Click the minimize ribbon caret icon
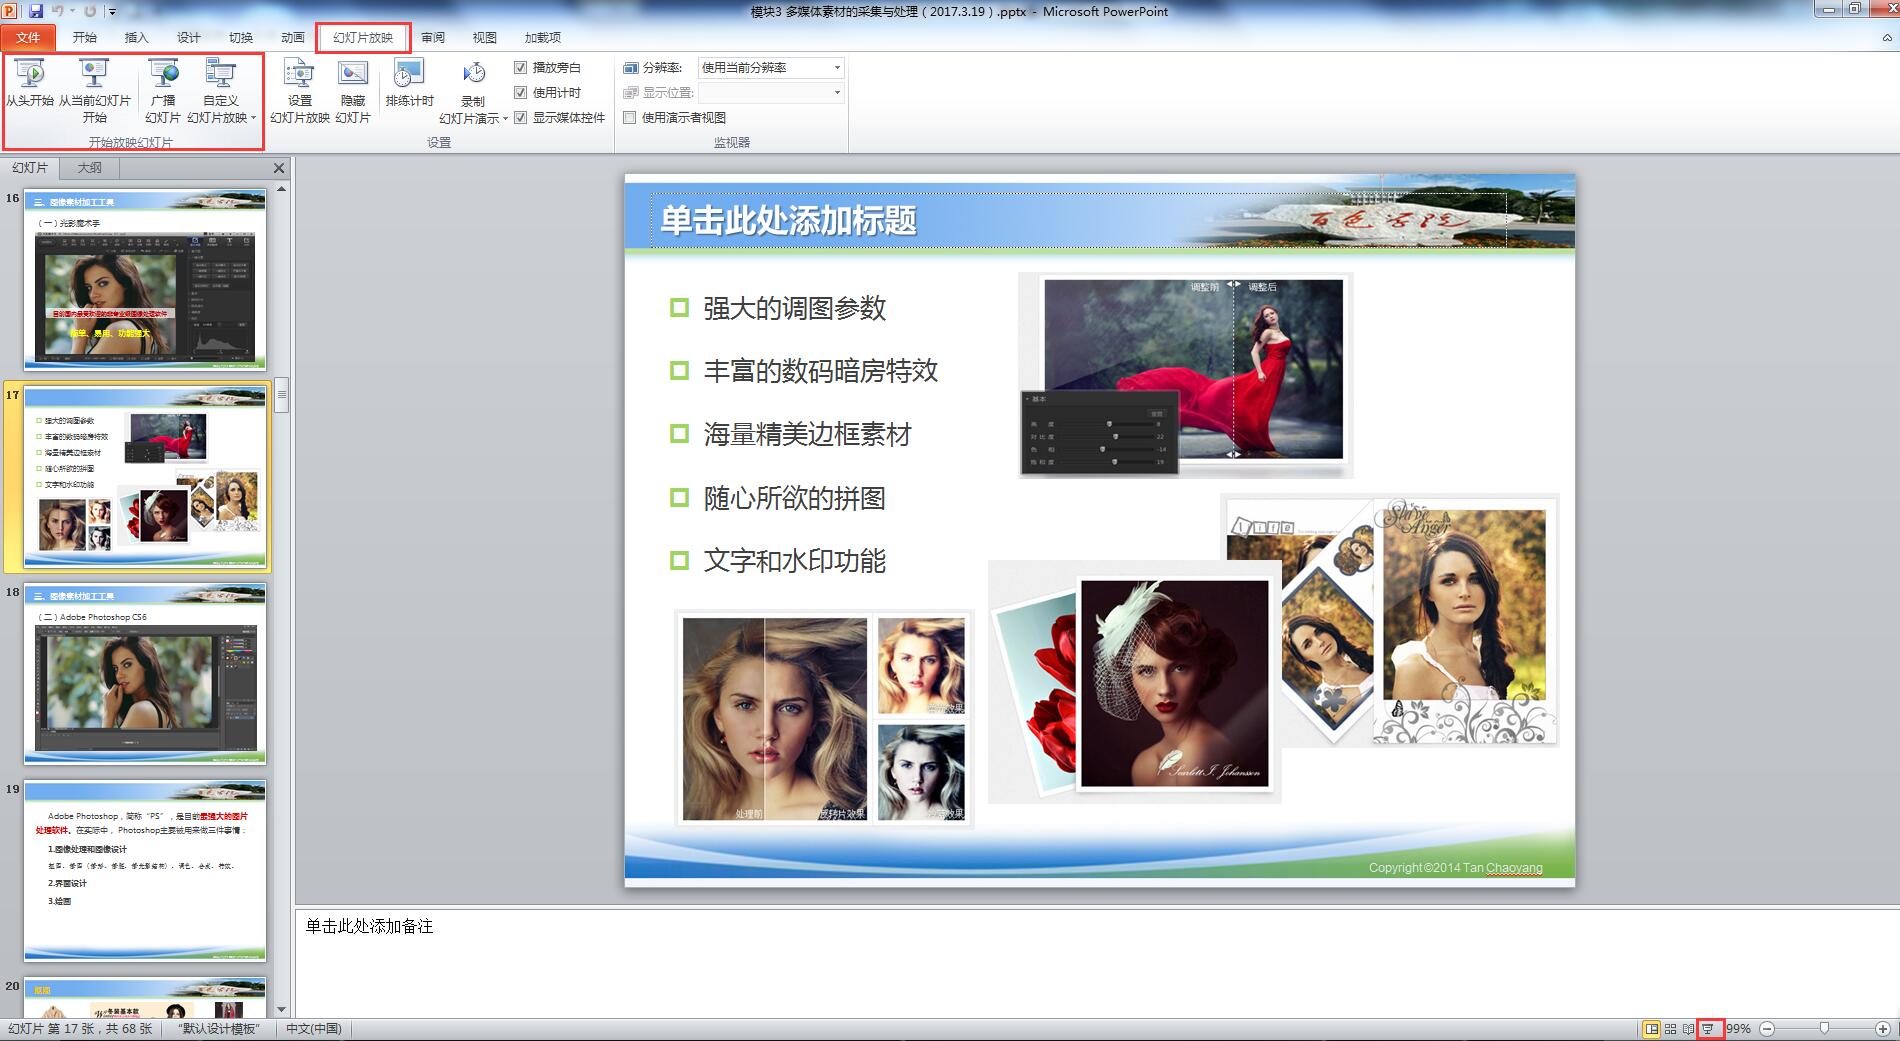This screenshot has width=1900, height=1041. pyautogui.click(x=1887, y=38)
